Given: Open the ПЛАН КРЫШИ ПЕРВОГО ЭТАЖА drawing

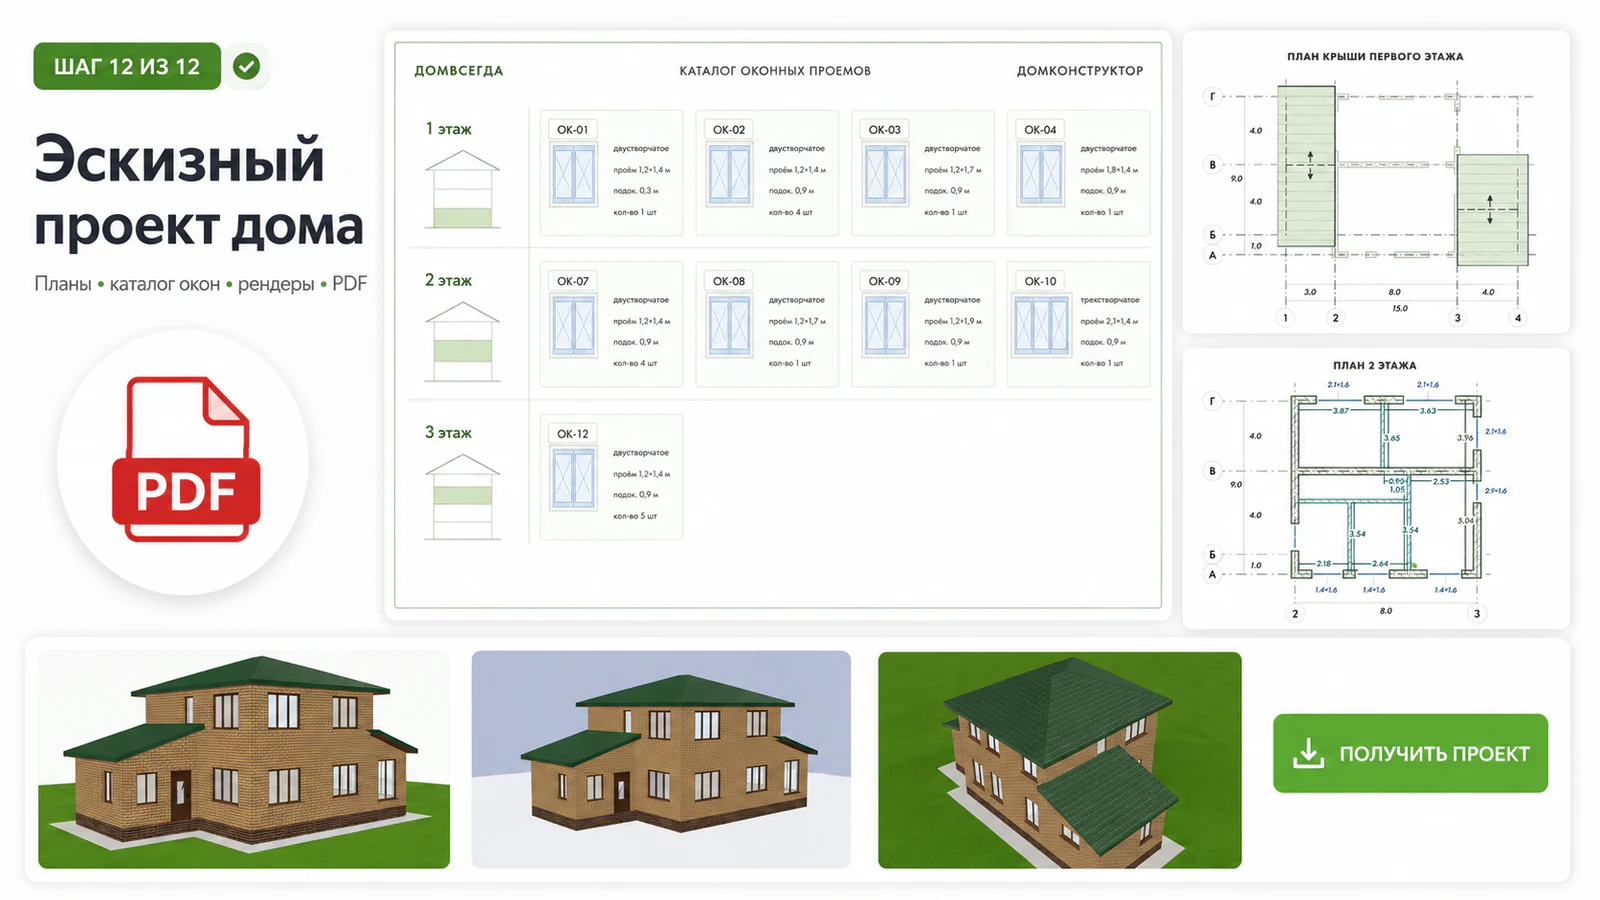Looking at the screenshot, I should 1376,182.
